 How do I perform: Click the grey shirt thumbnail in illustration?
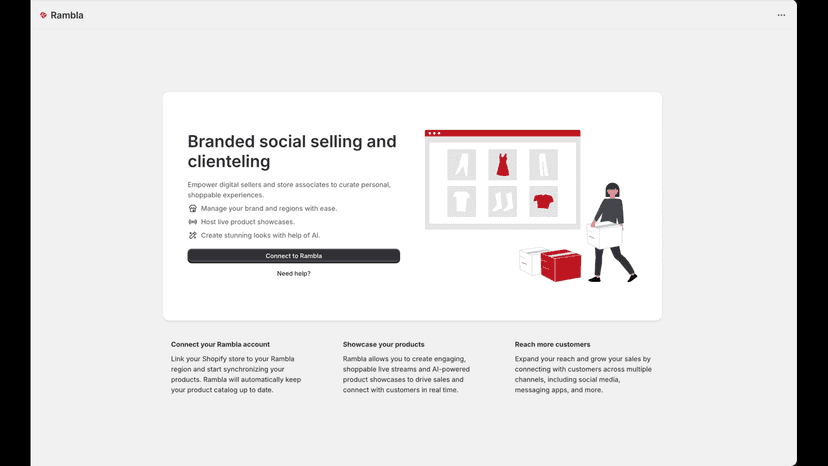[x=461, y=201]
